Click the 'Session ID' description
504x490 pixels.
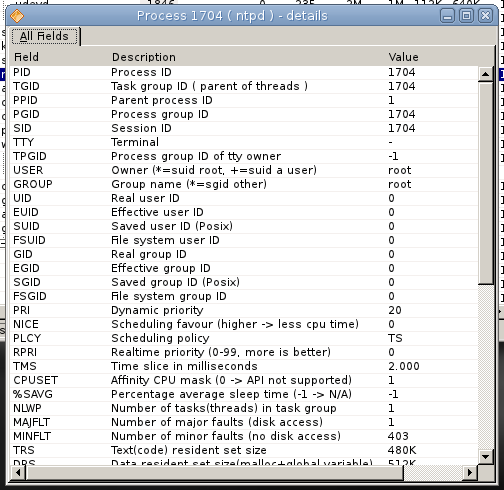tap(141, 128)
